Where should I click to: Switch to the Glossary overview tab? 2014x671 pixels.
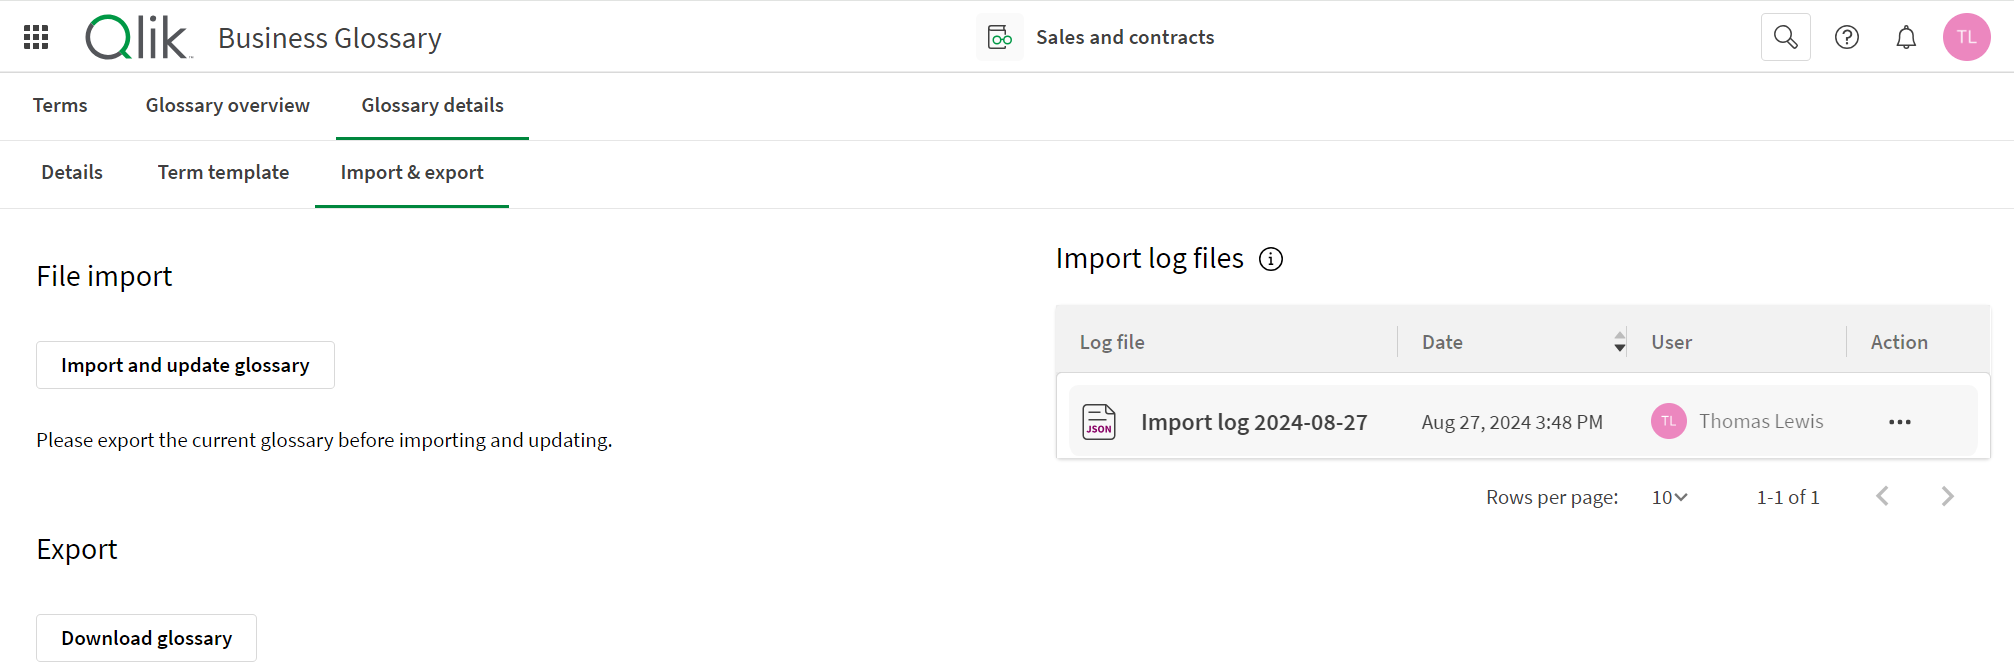point(227,105)
